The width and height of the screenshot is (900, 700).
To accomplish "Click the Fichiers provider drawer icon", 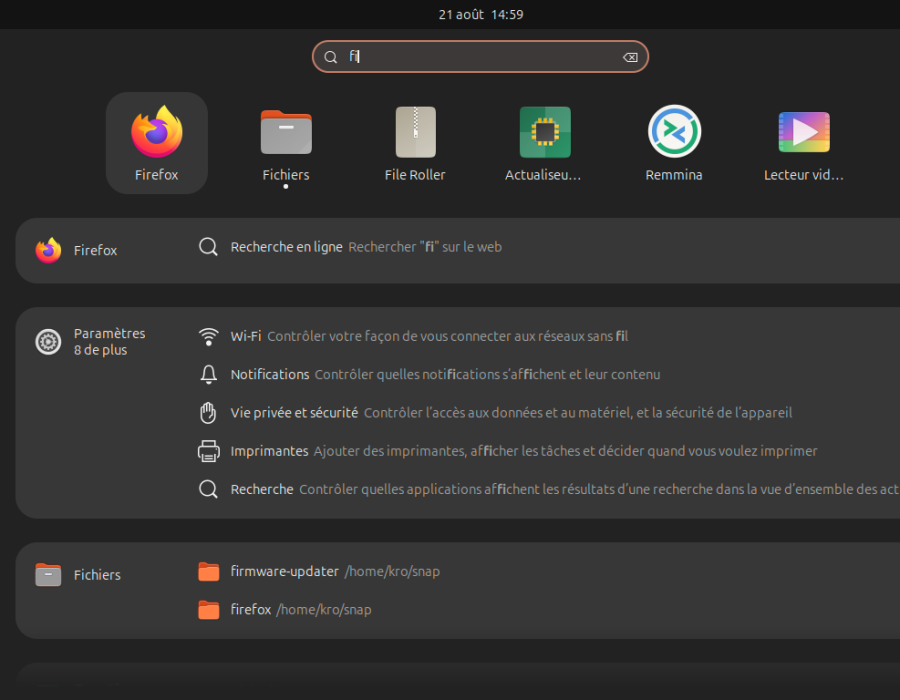I will coord(48,574).
